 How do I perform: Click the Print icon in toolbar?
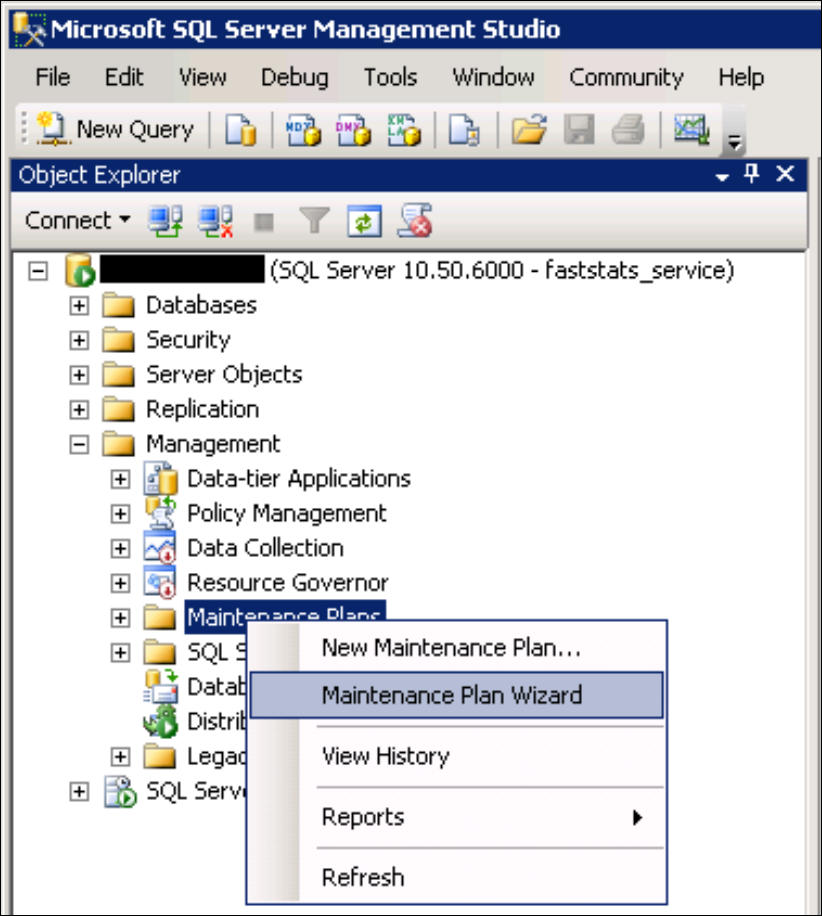tap(628, 129)
